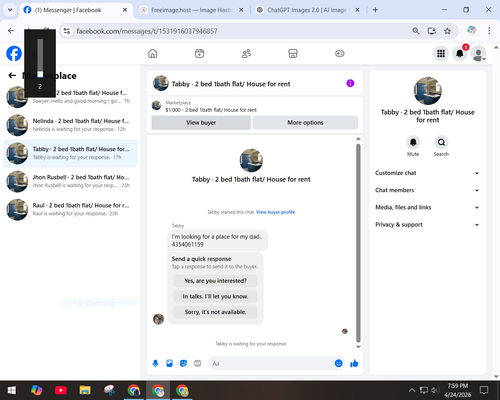Expand Chat members section
This screenshot has height=400, width=500.
point(427,190)
